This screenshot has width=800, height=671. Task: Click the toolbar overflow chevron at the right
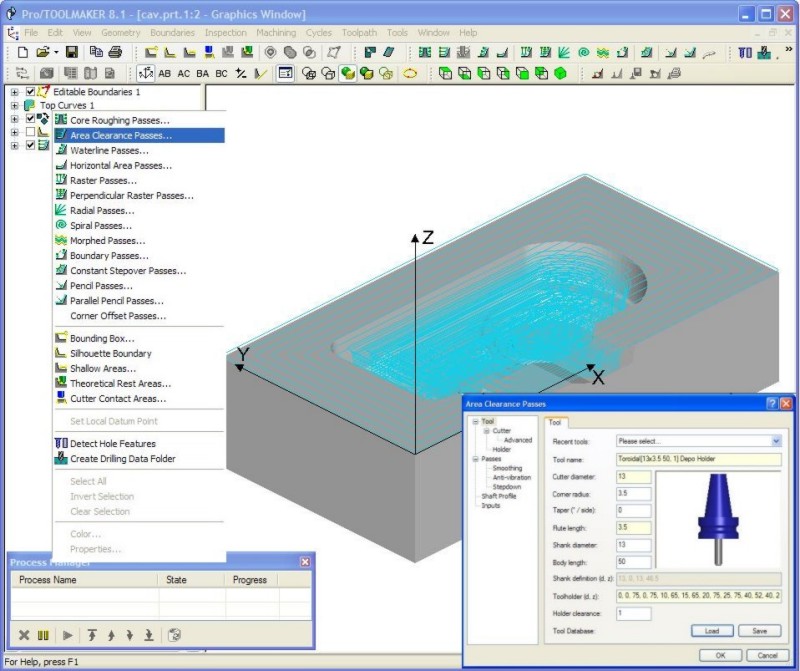(789, 49)
